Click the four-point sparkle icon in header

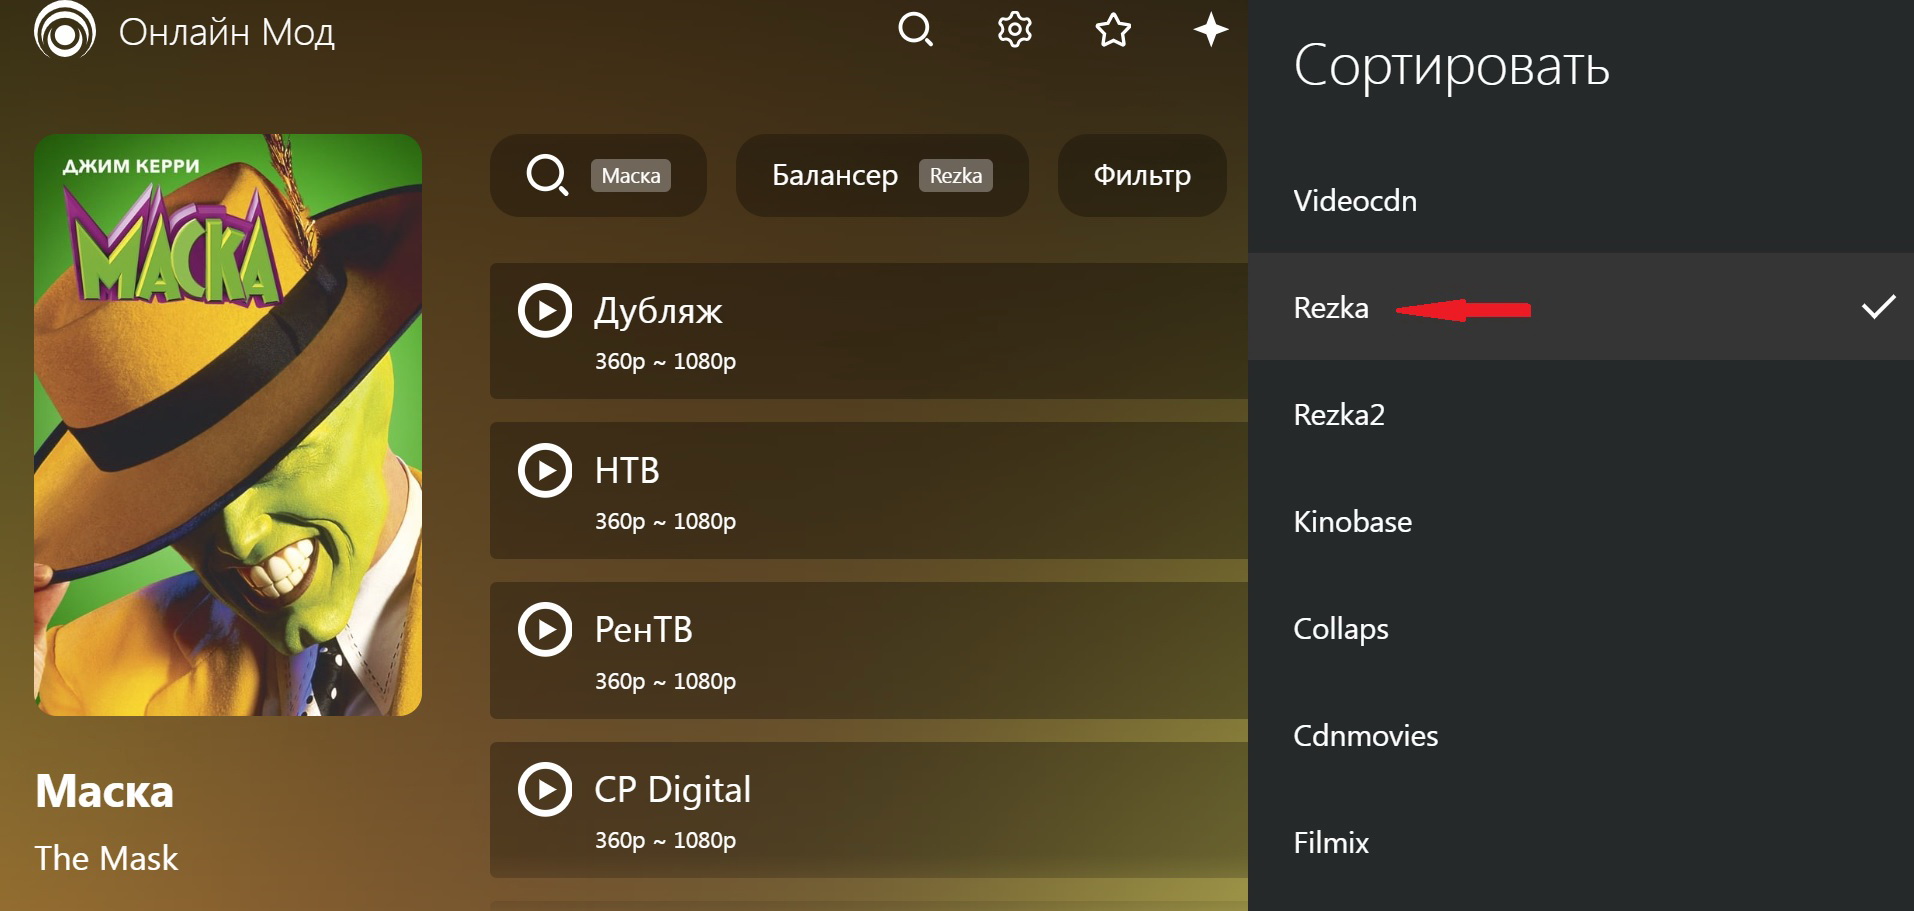tap(1210, 30)
